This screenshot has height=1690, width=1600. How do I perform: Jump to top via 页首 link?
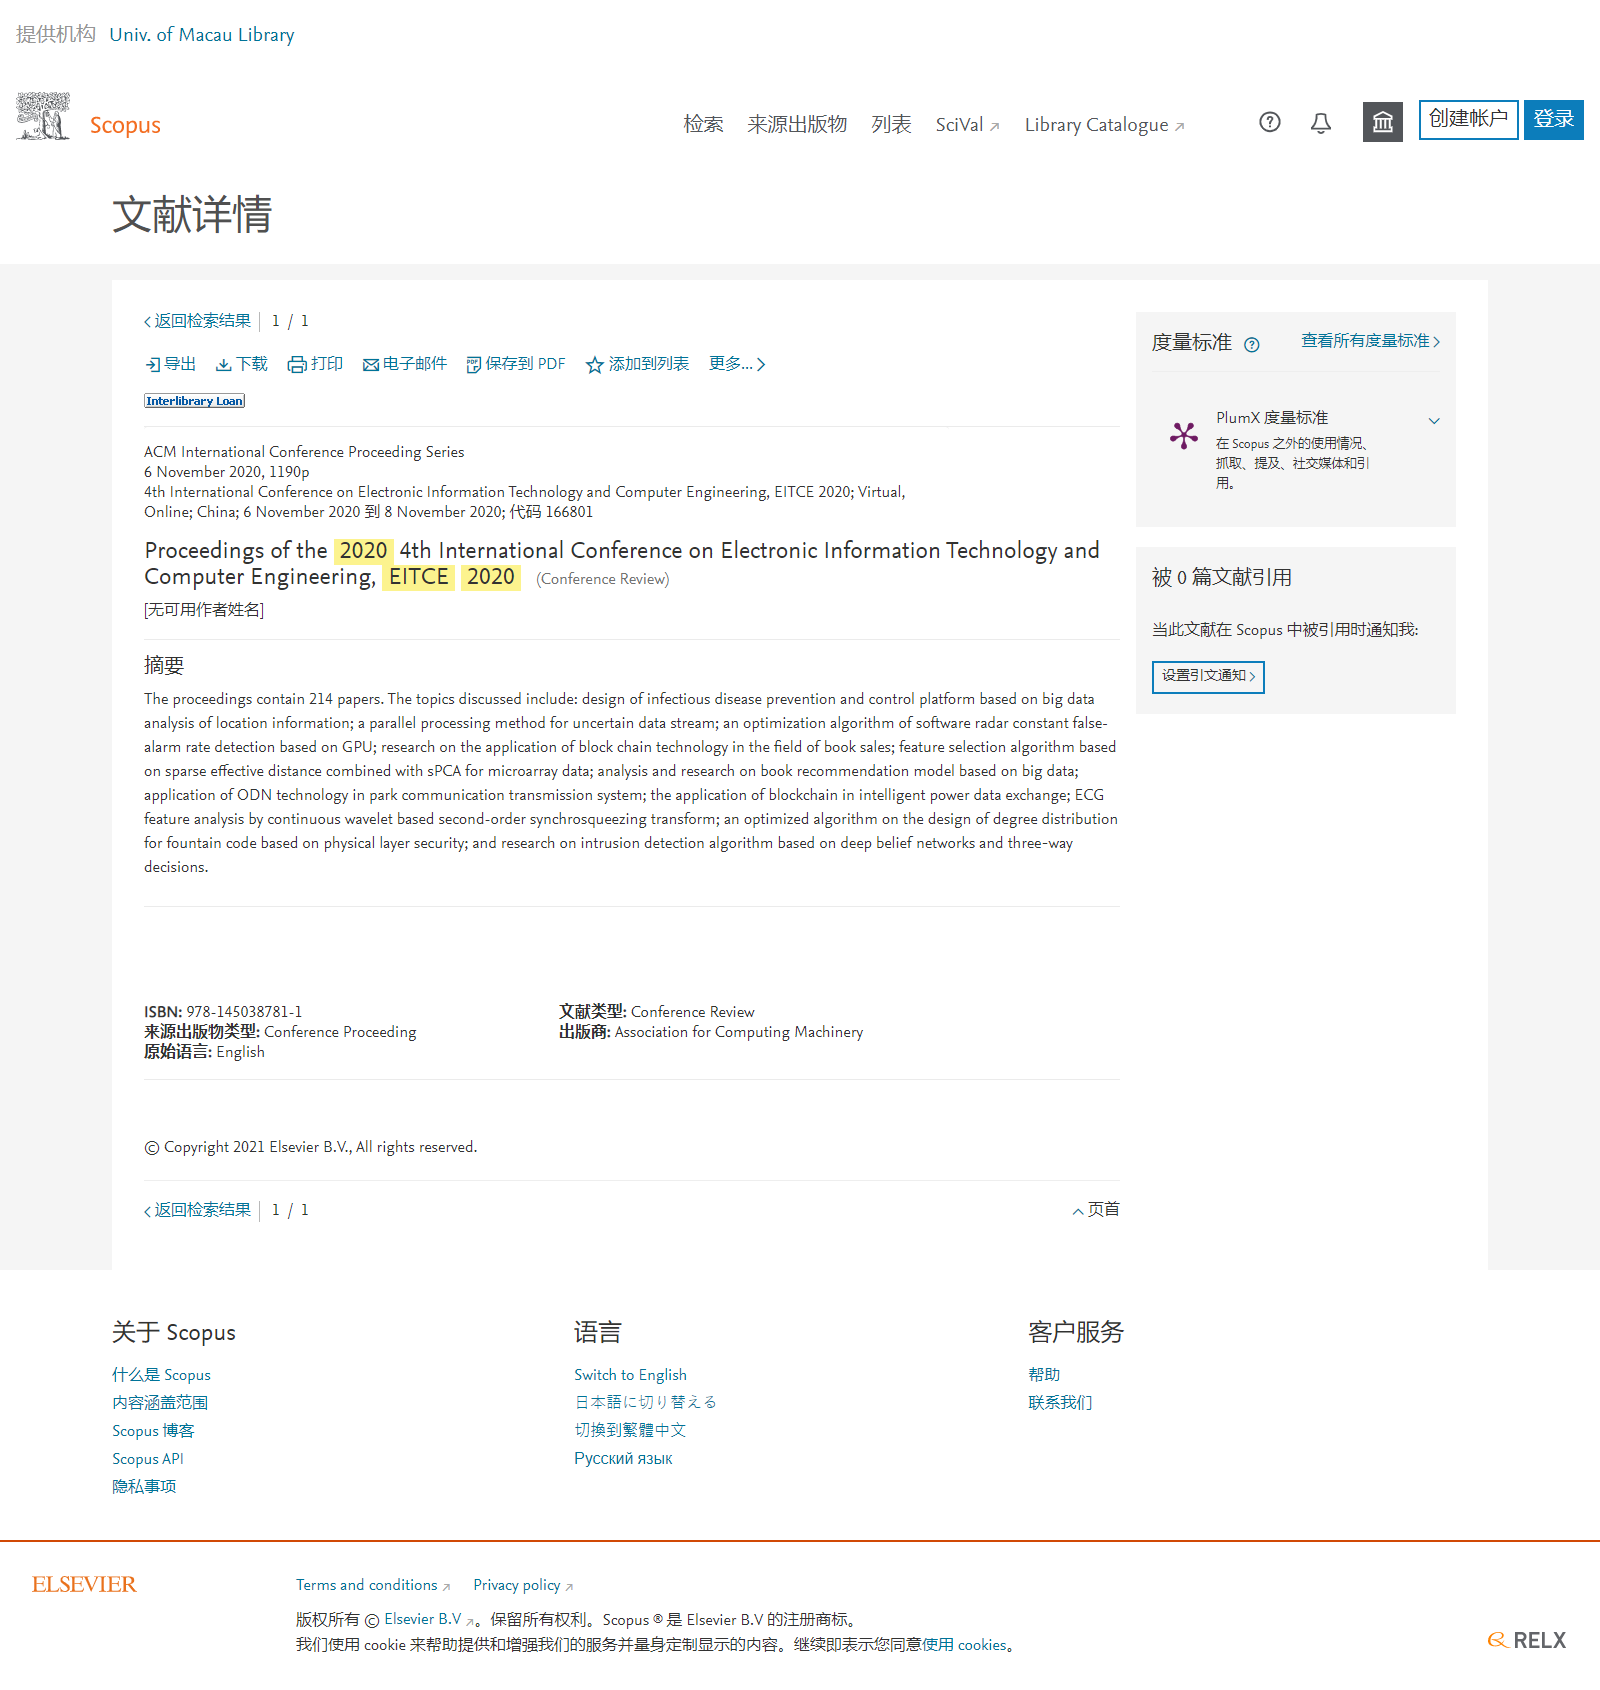(x=1096, y=1210)
